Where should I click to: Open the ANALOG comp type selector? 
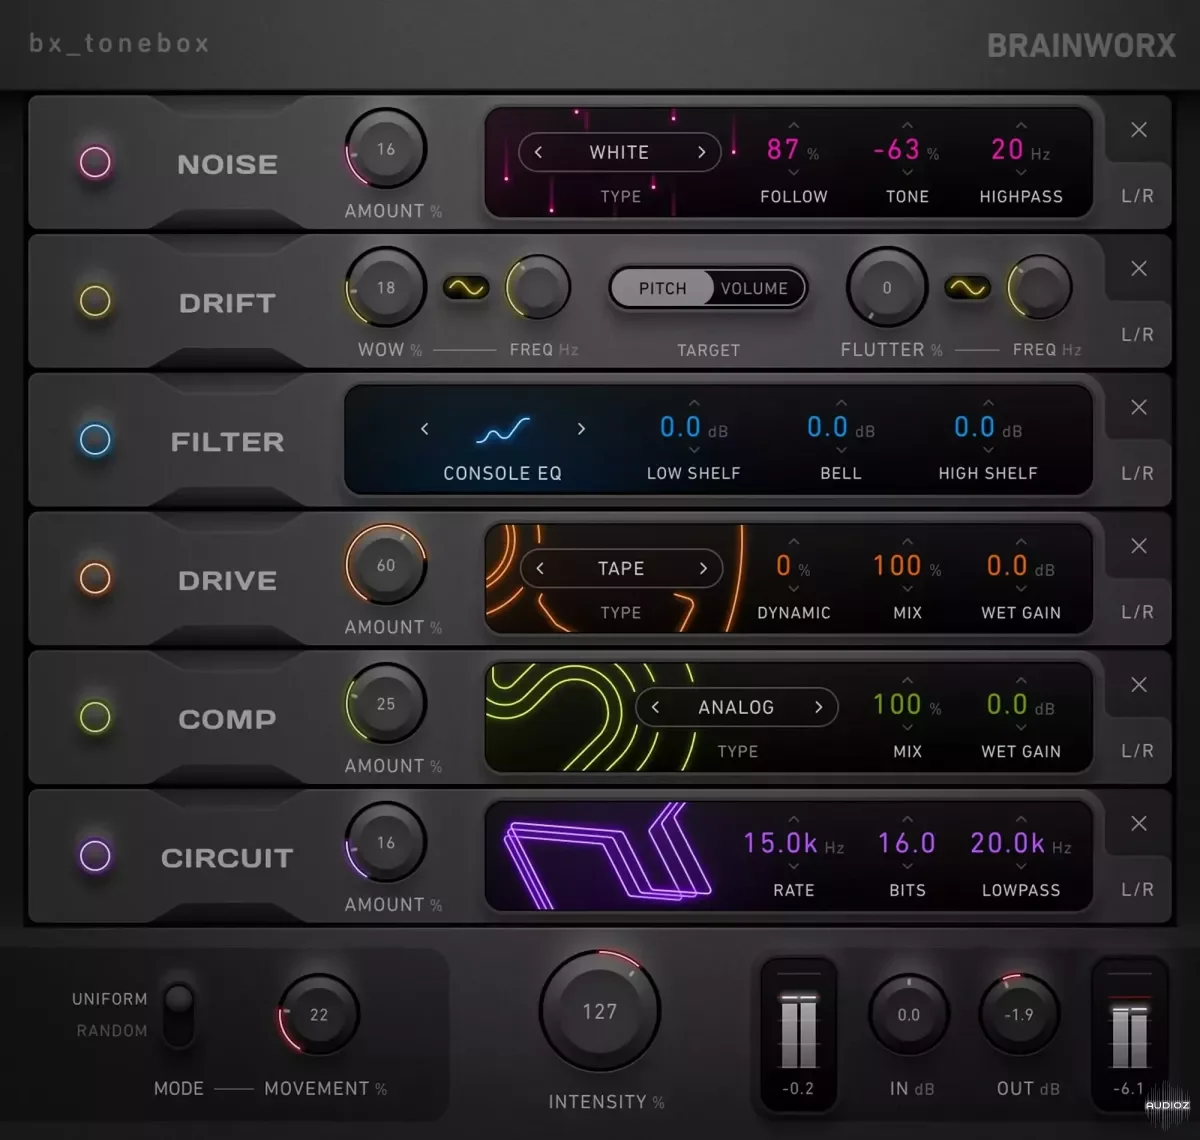pos(736,707)
